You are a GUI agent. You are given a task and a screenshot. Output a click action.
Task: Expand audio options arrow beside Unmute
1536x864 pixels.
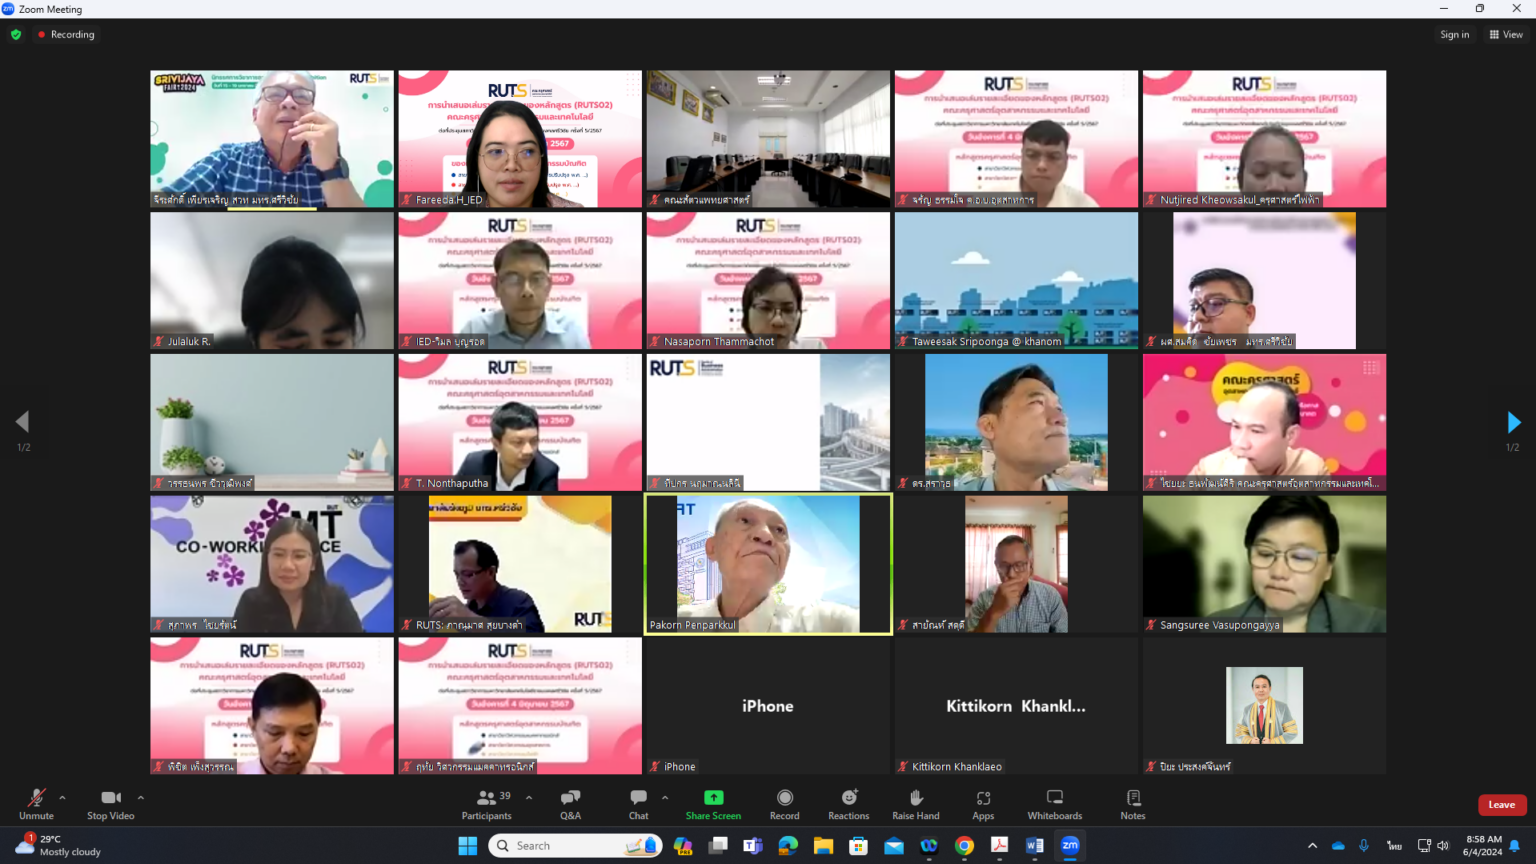click(62, 798)
